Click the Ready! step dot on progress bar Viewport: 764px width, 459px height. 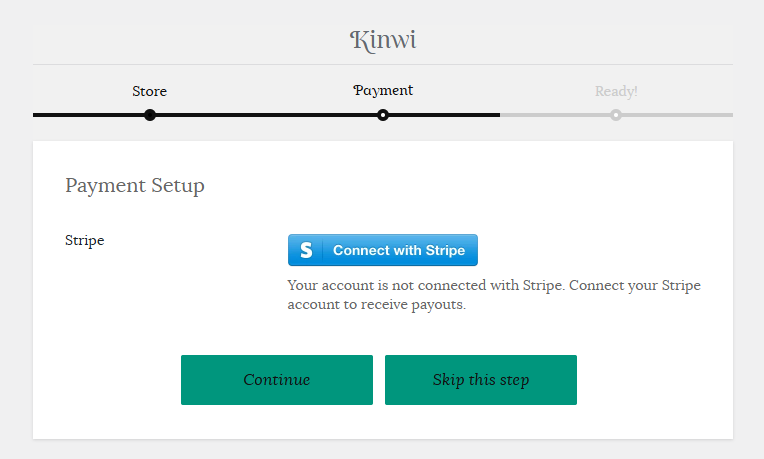click(616, 115)
